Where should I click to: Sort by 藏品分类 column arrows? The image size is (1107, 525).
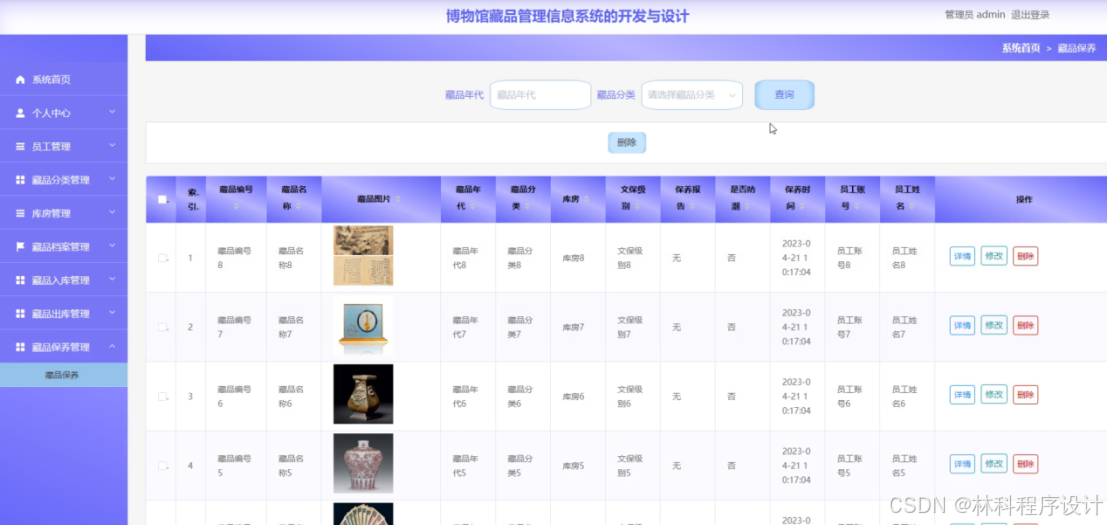[527, 206]
